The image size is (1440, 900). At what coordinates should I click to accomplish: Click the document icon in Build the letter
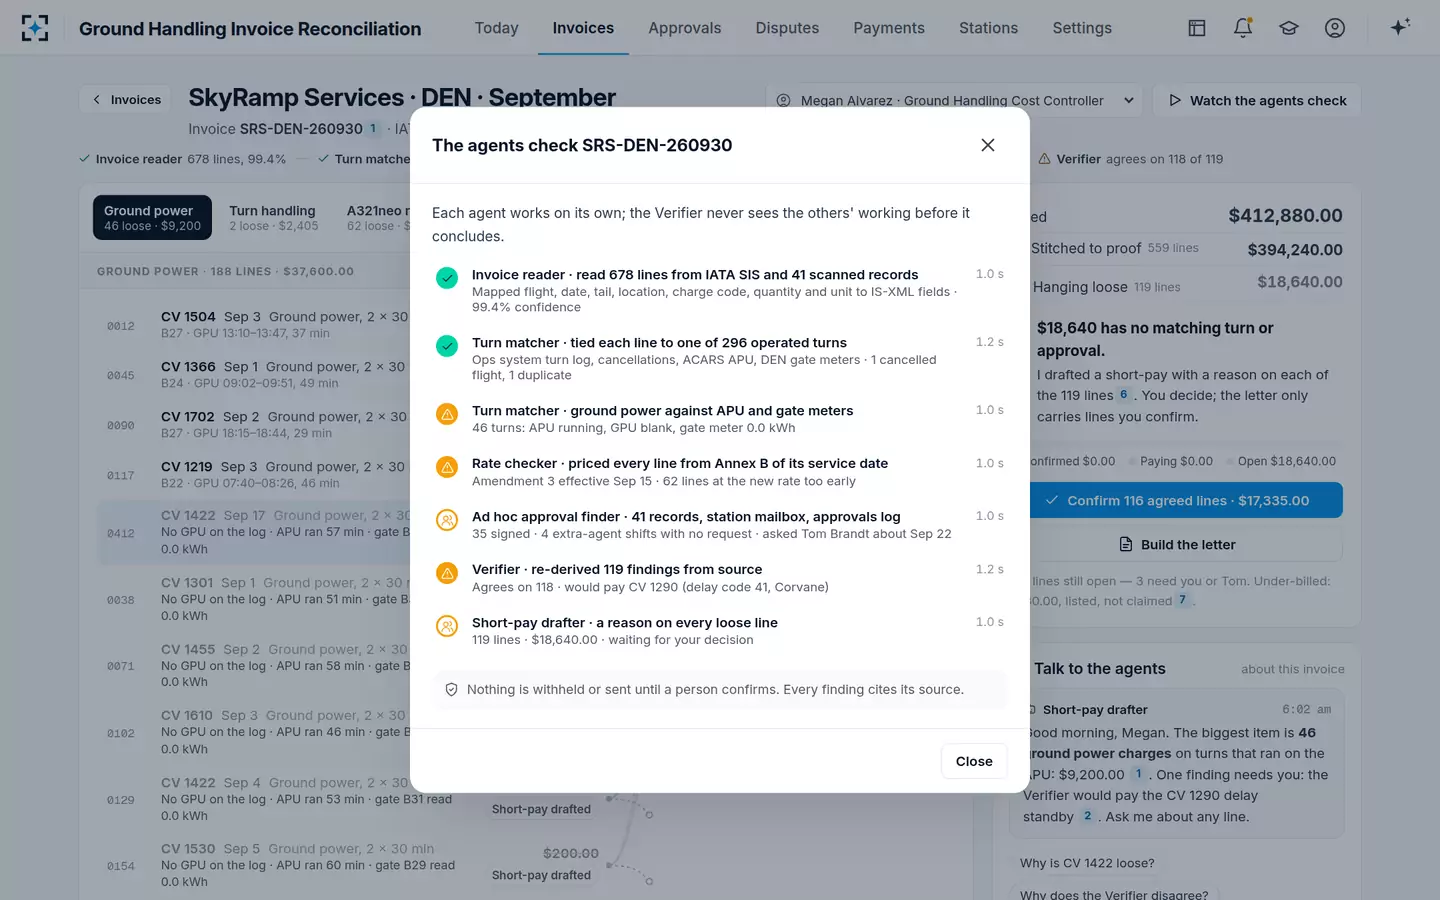1126,545
